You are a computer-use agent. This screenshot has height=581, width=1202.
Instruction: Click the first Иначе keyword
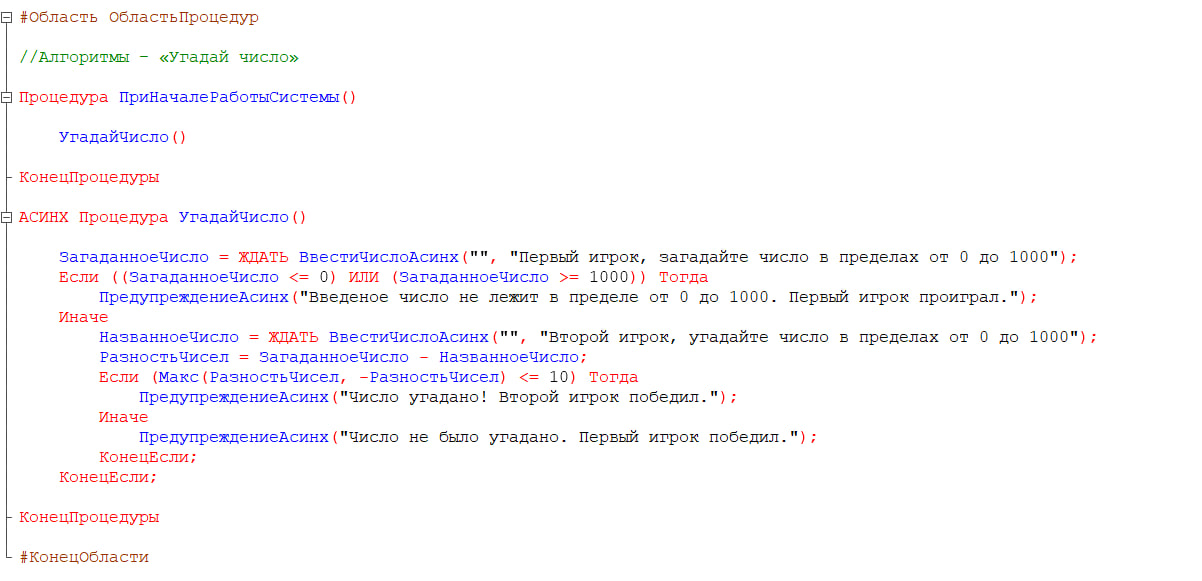pyautogui.click(x=84, y=318)
